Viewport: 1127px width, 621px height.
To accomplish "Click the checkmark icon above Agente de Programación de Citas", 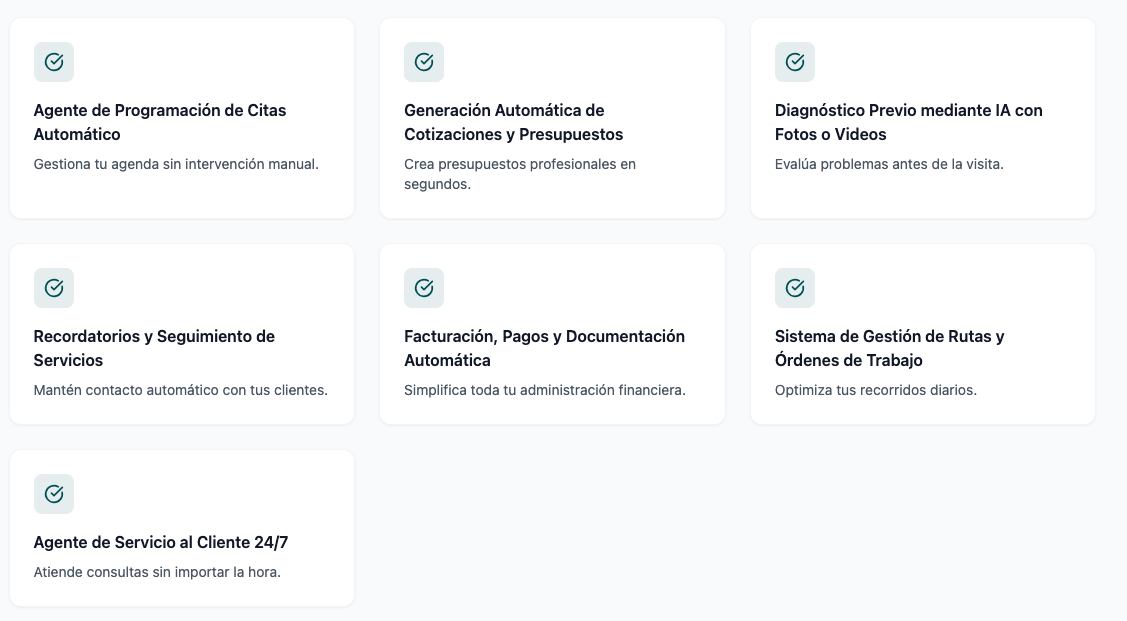I will (x=54, y=62).
